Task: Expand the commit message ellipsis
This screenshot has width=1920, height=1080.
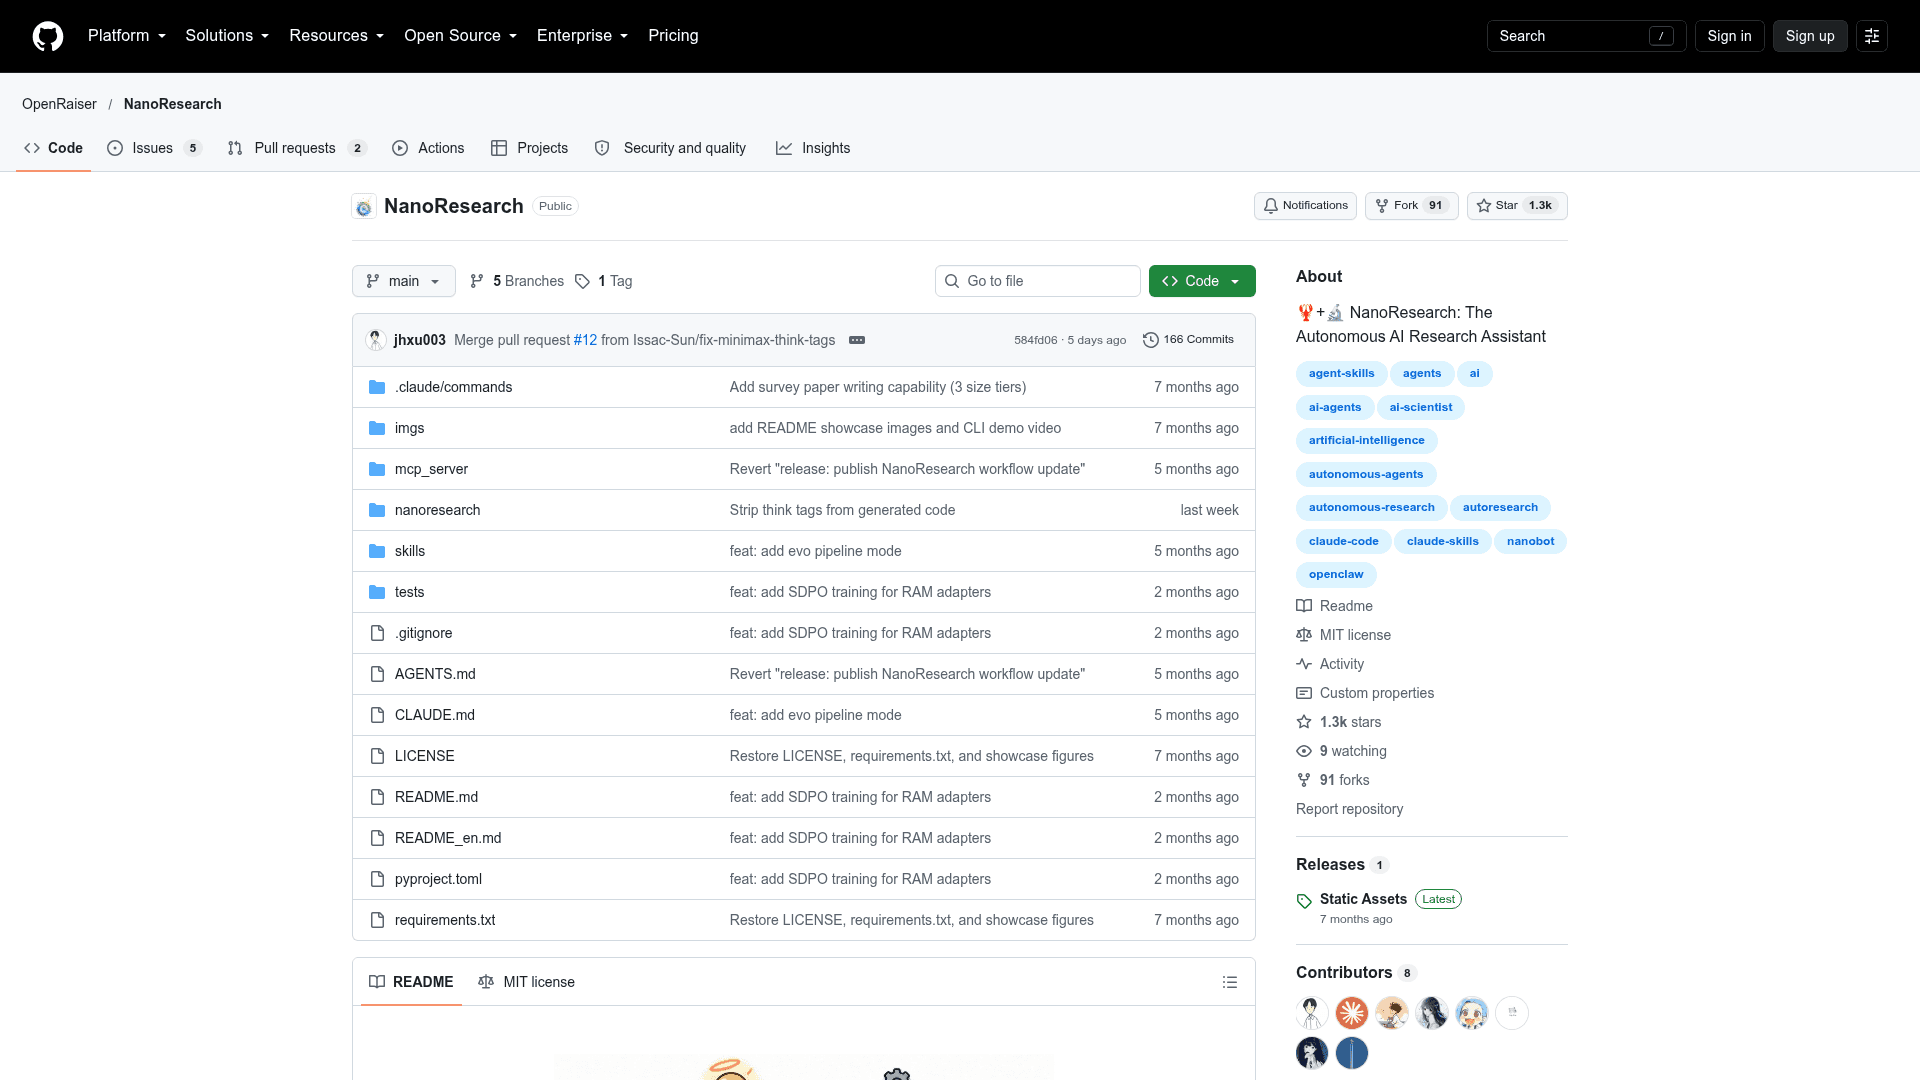Action: point(857,340)
